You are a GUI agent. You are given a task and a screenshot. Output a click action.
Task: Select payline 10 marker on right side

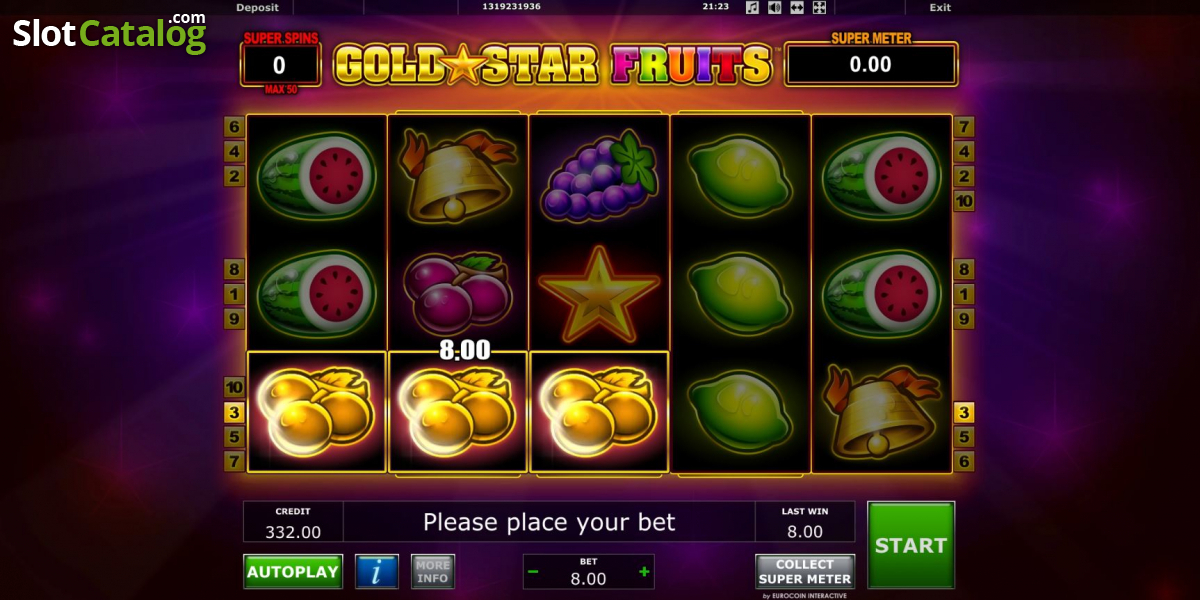pos(964,201)
